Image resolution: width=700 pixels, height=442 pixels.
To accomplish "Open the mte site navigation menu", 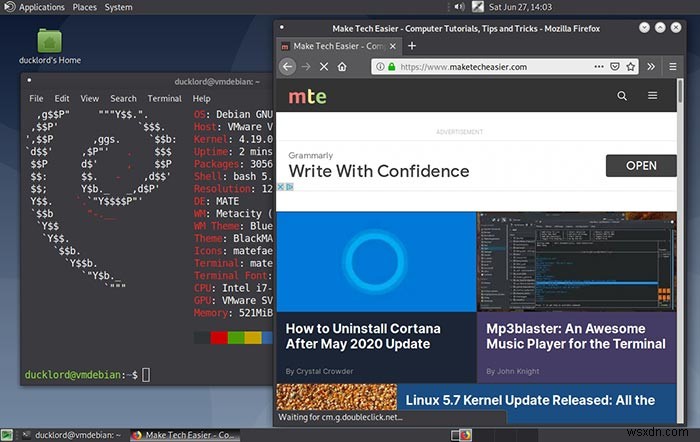I will [652, 96].
